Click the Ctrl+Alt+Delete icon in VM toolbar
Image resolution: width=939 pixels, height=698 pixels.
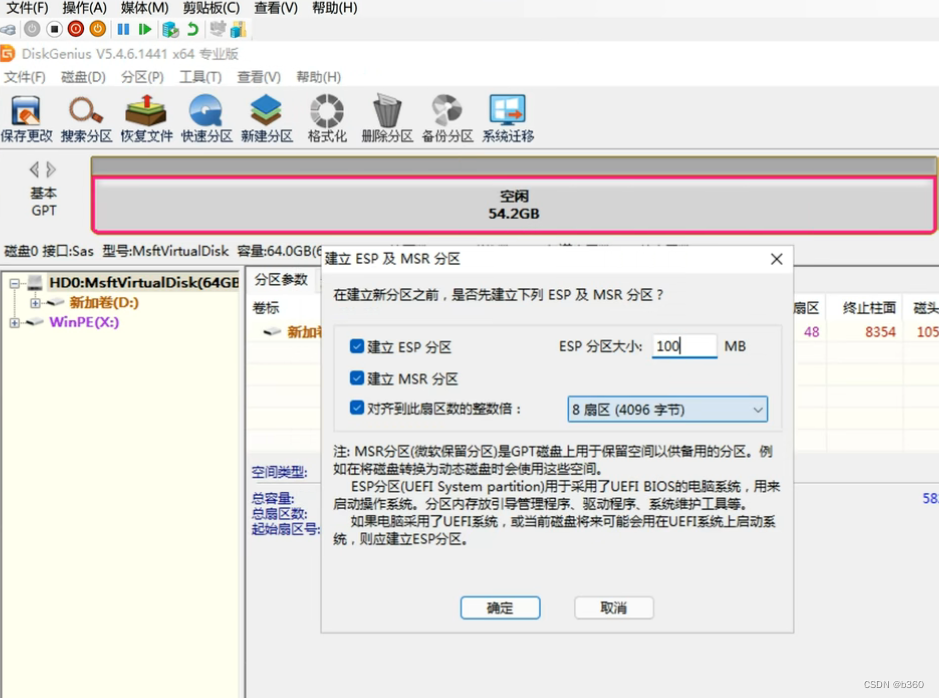click(8, 29)
